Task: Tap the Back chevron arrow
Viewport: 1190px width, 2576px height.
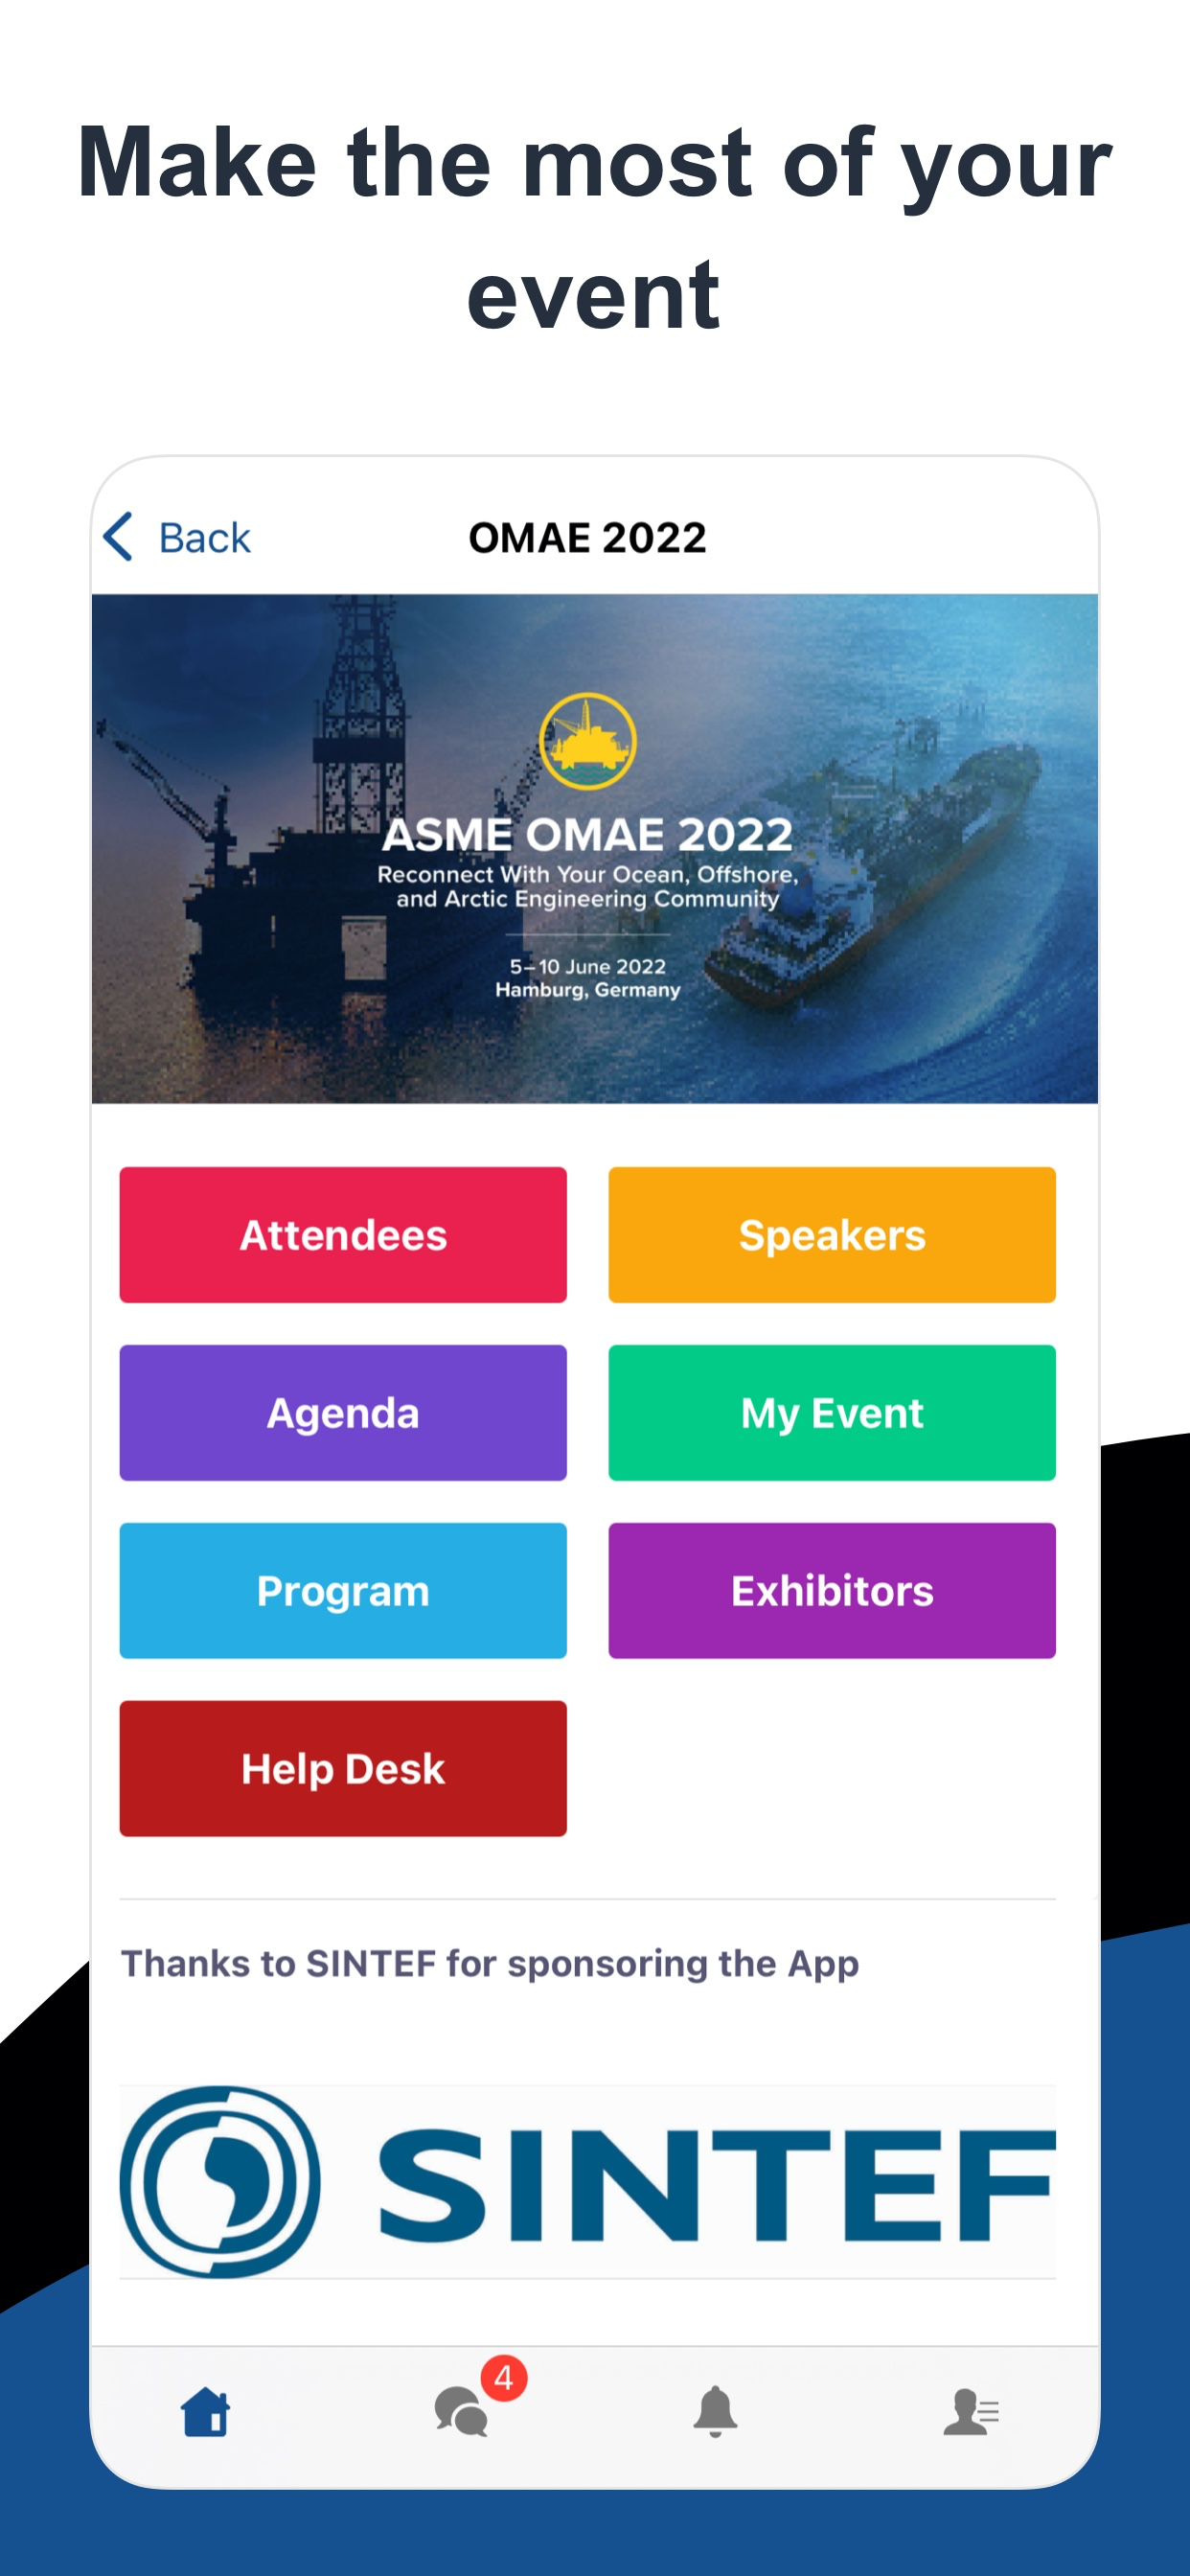Action: point(118,537)
